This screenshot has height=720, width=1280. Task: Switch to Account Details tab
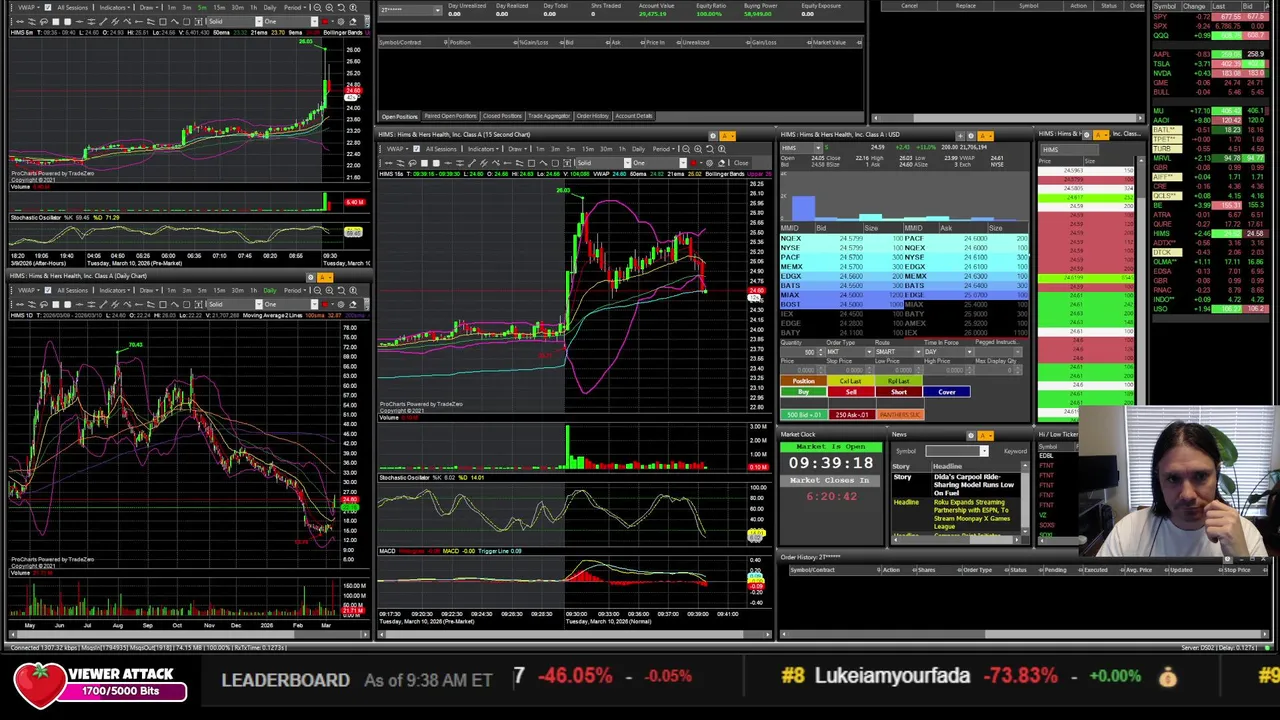click(x=633, y=116)
